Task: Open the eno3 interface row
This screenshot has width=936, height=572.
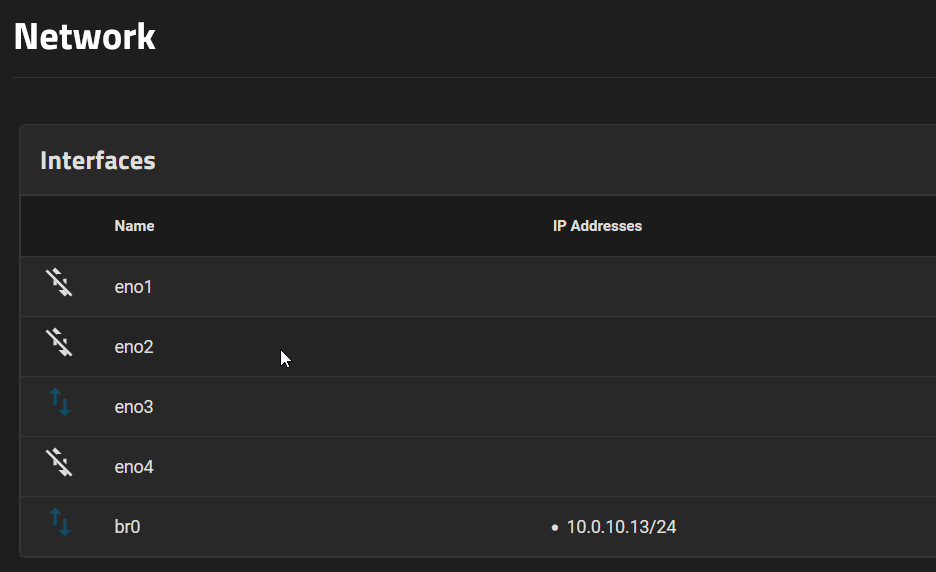Action: [x=133, y=407]
